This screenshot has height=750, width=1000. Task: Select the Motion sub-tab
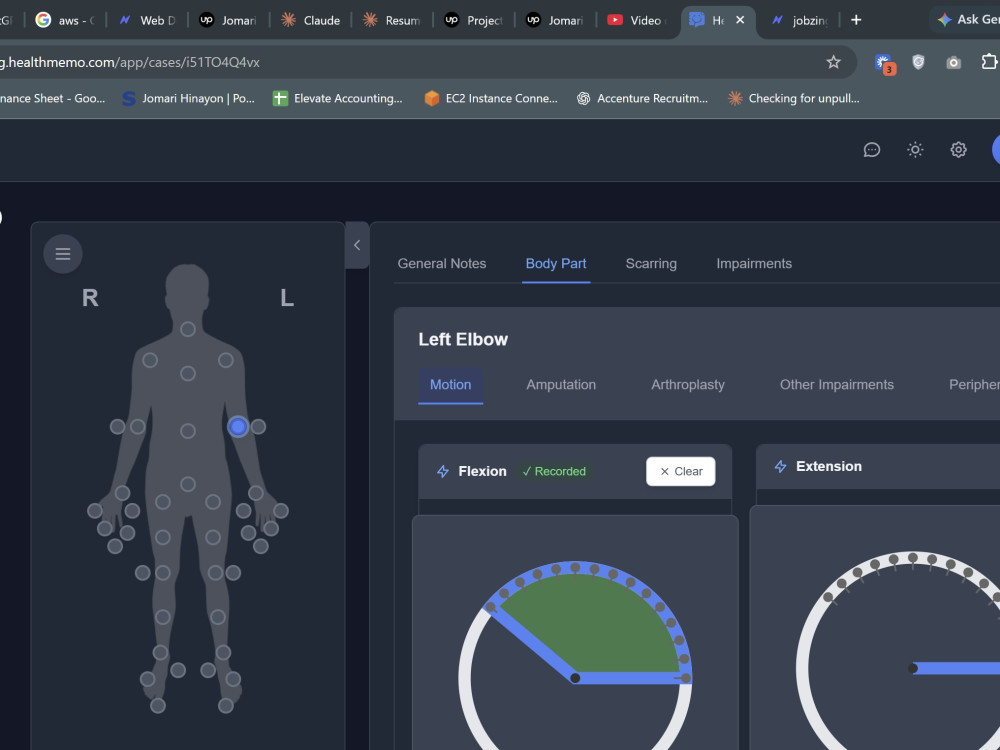pyautogui.click(x=450, y=385)
